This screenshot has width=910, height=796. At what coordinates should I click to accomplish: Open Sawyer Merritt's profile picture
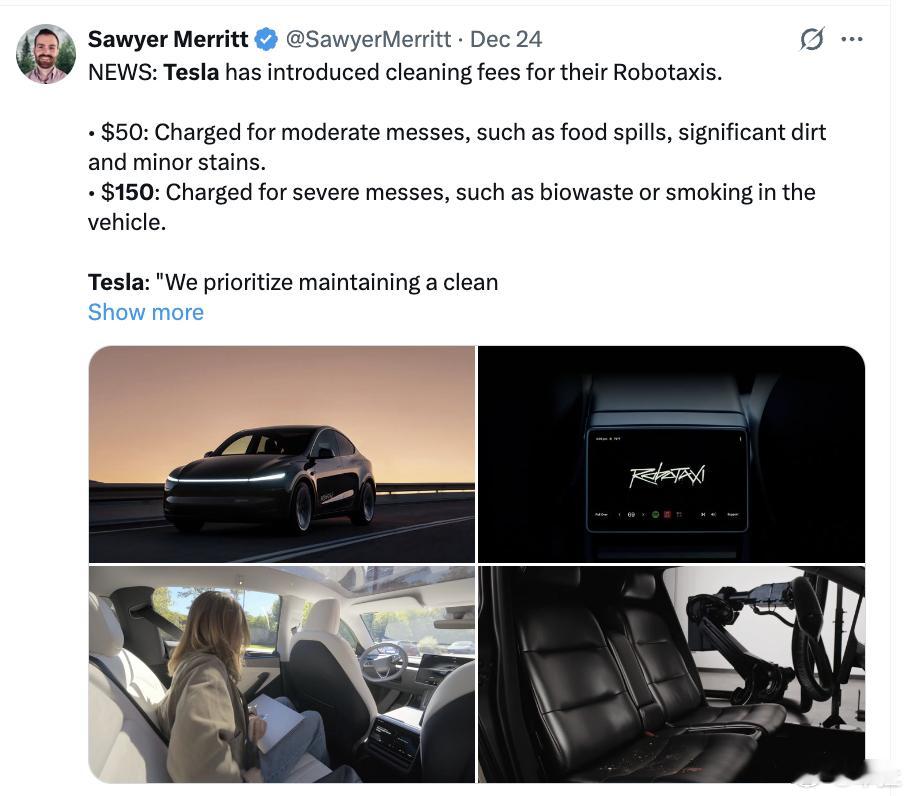[x=46, y=54]
